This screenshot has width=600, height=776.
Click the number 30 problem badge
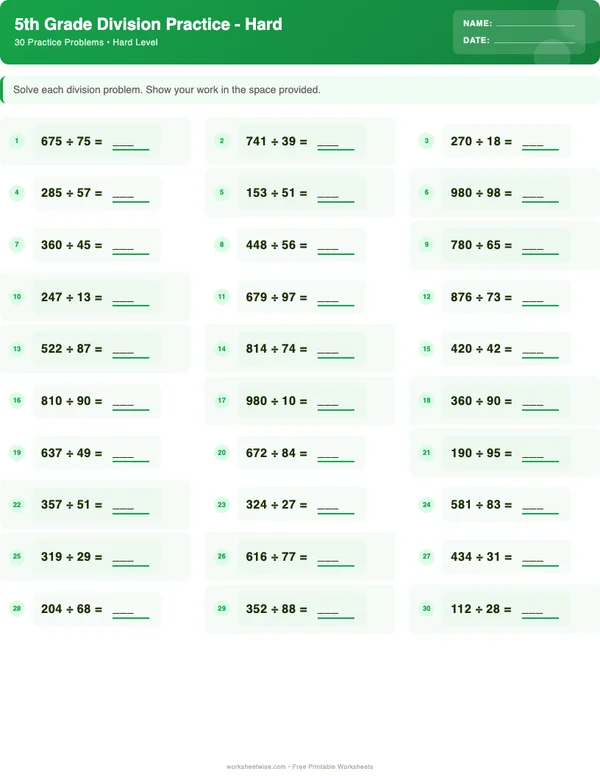point(426,609)
